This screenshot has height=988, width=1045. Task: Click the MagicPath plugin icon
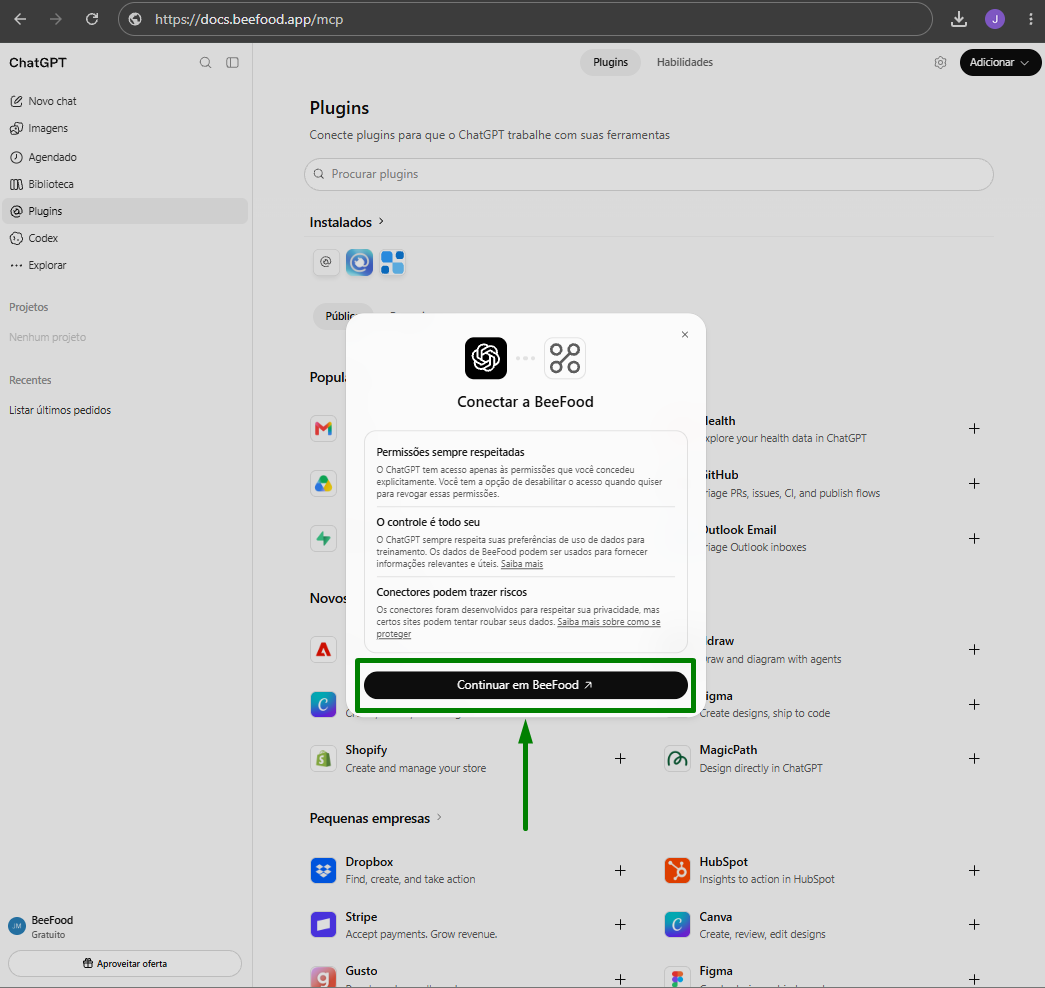[677, 759]
